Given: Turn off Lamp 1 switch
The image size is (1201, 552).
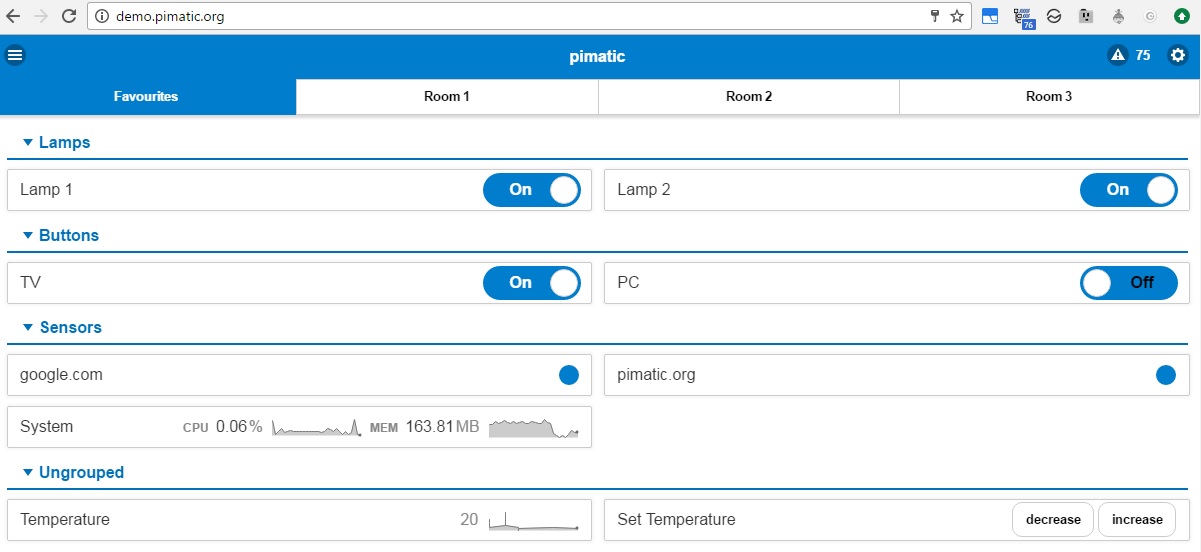Looking at the screenshot, I should (531, 190).
